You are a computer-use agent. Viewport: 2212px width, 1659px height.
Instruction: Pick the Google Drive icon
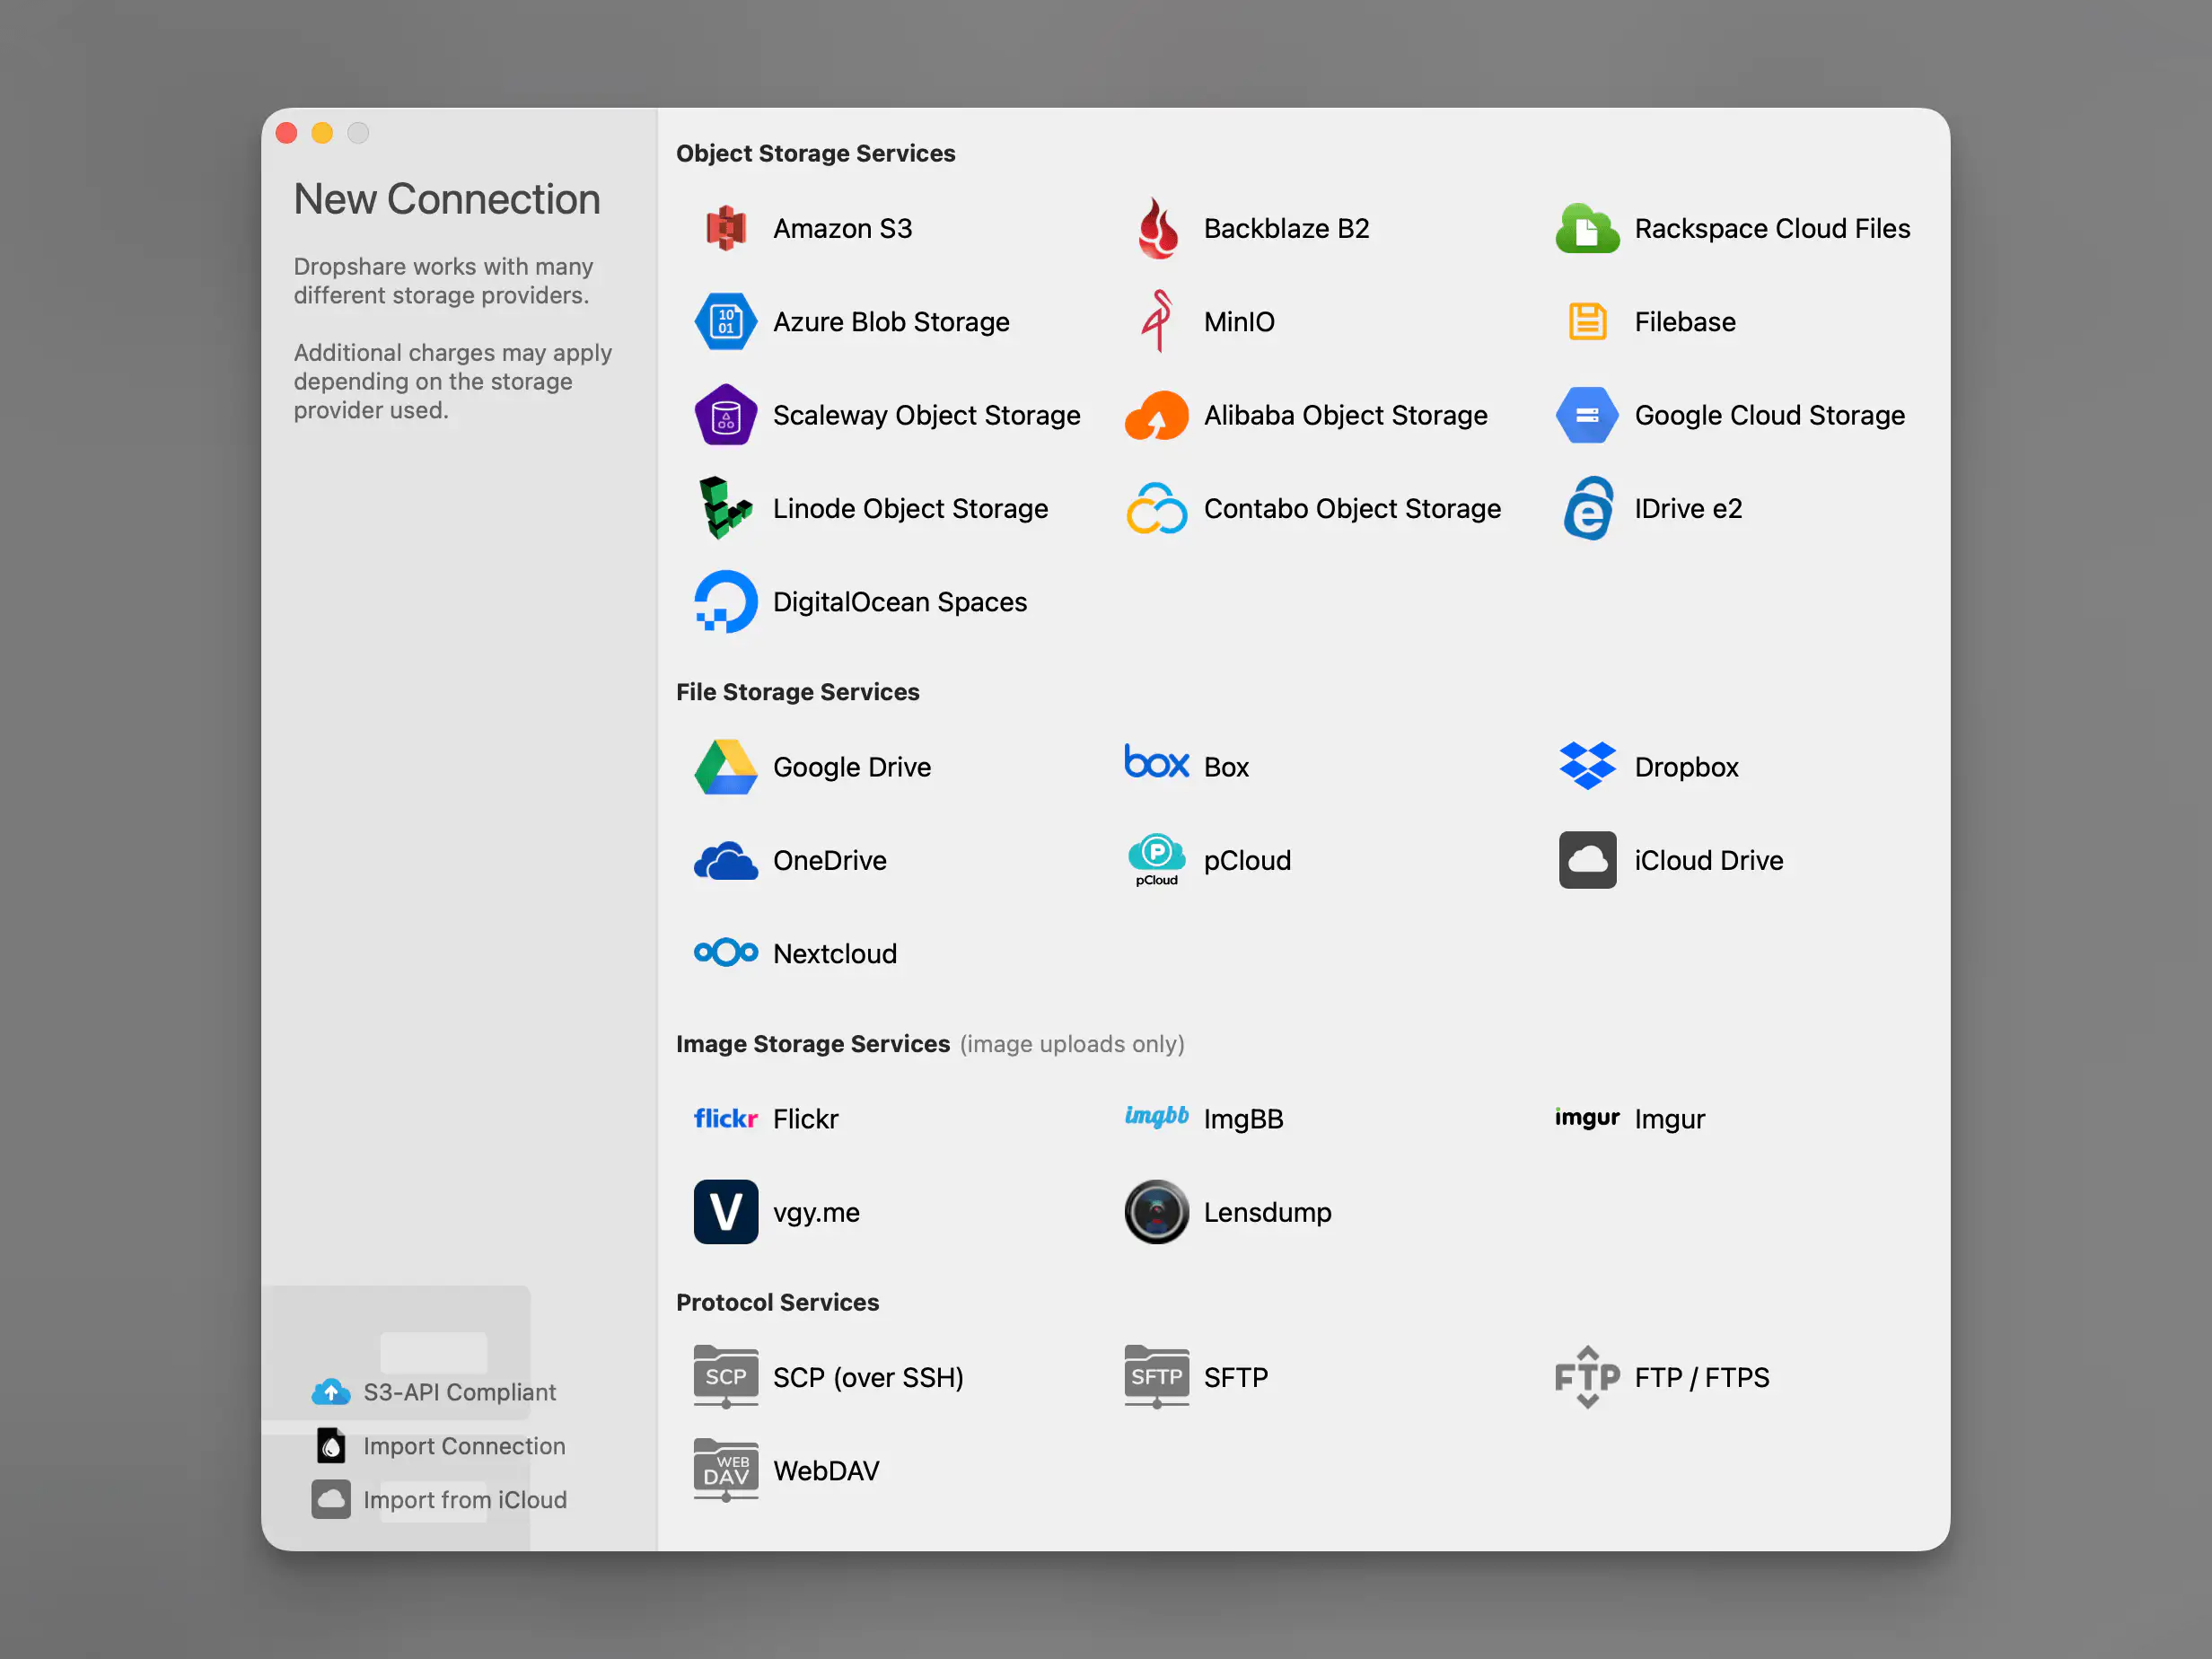point(726,767)
